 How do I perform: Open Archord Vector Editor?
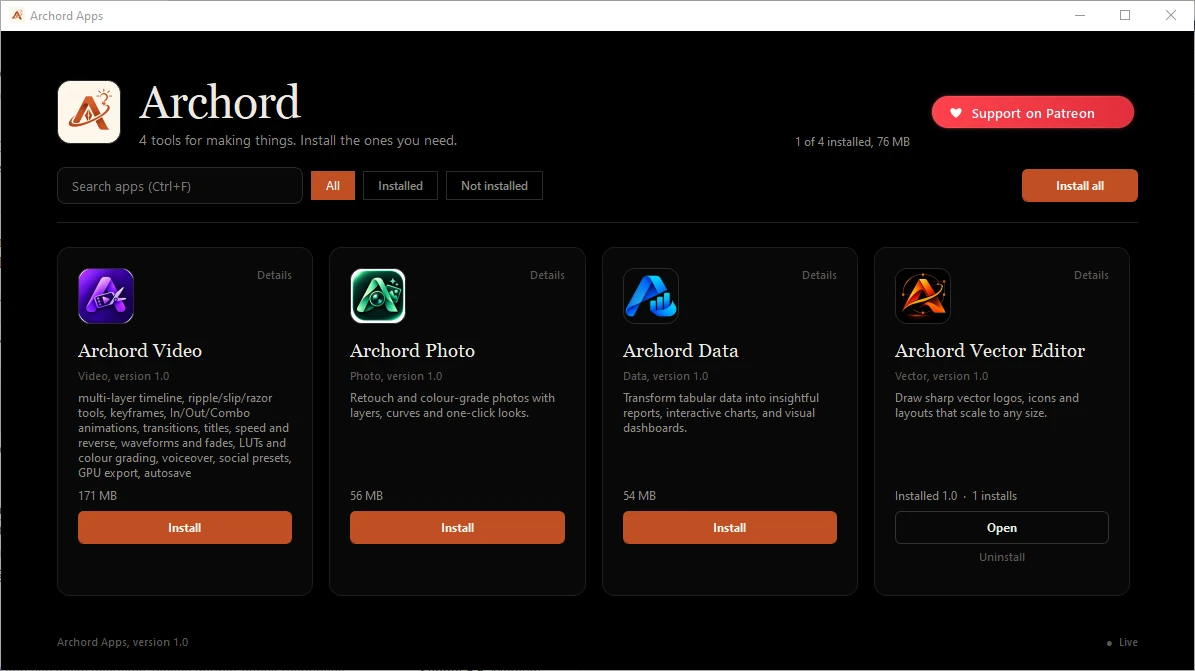(1001, 528)
